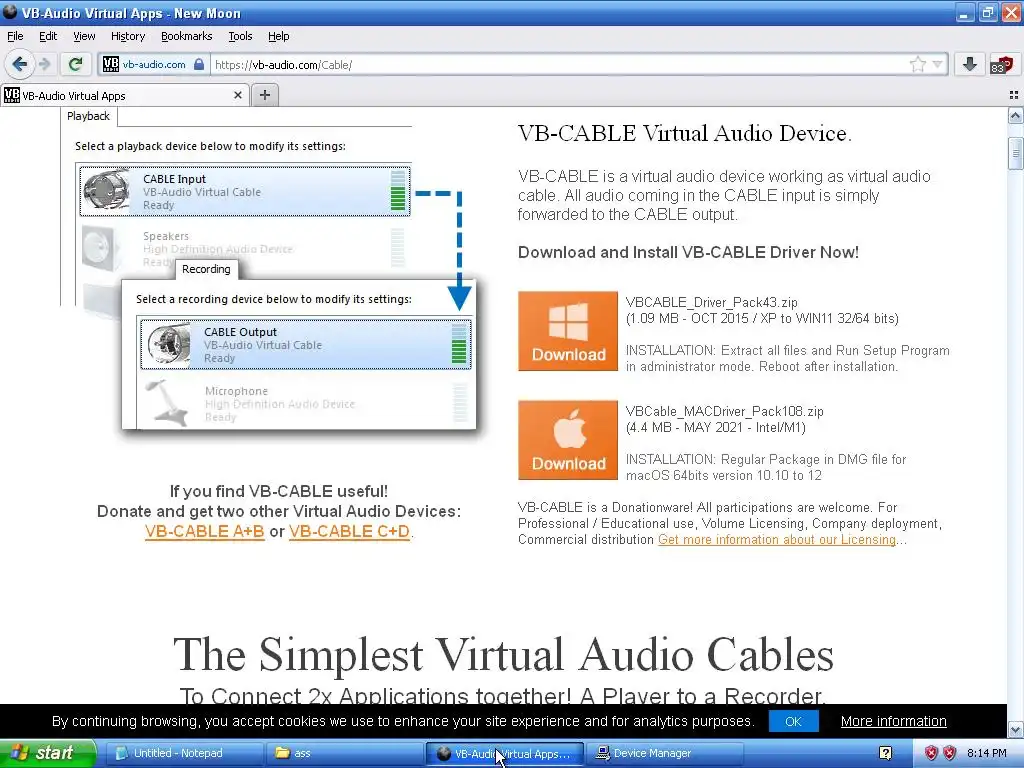Open the Downloads arrow toolbar button

tap(970, 64)
